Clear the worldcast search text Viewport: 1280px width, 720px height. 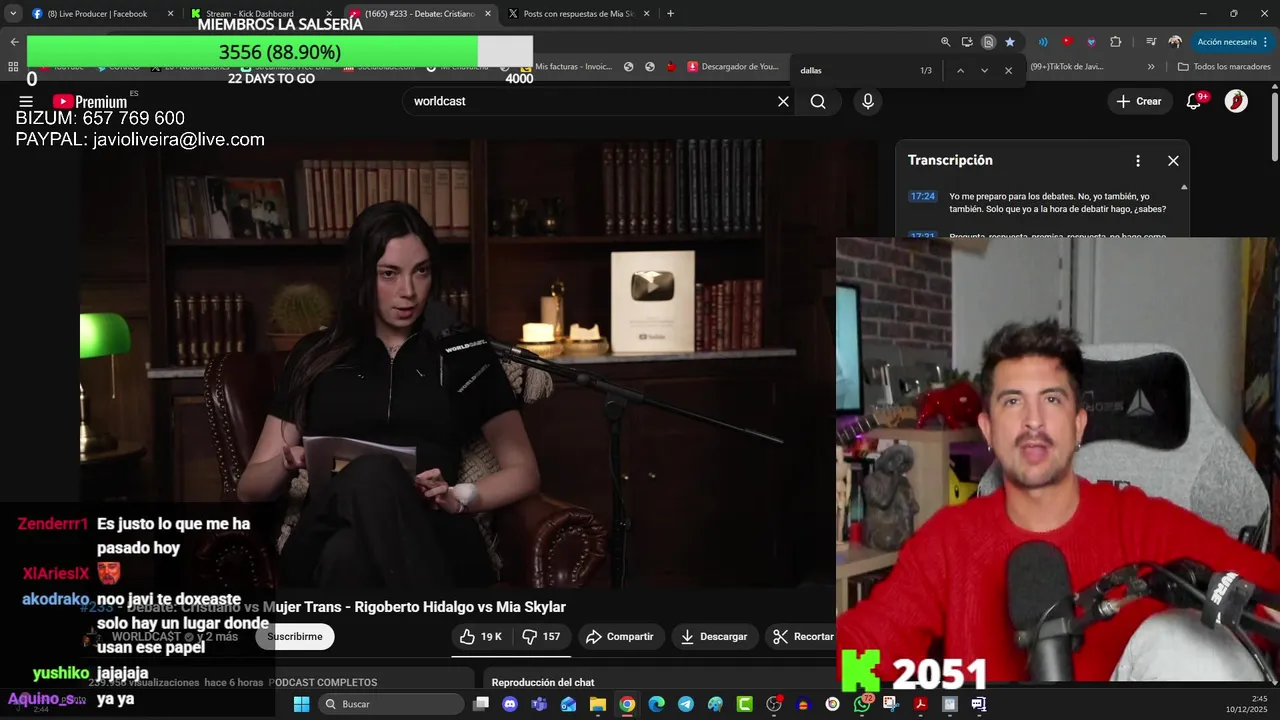783,101
